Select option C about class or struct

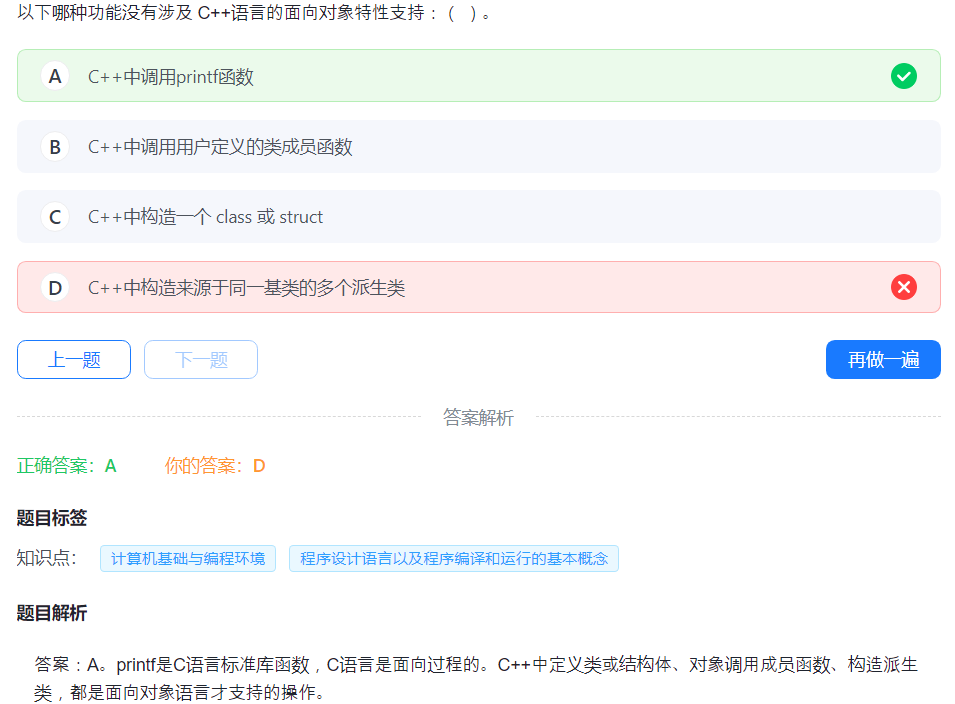(479, 217)
